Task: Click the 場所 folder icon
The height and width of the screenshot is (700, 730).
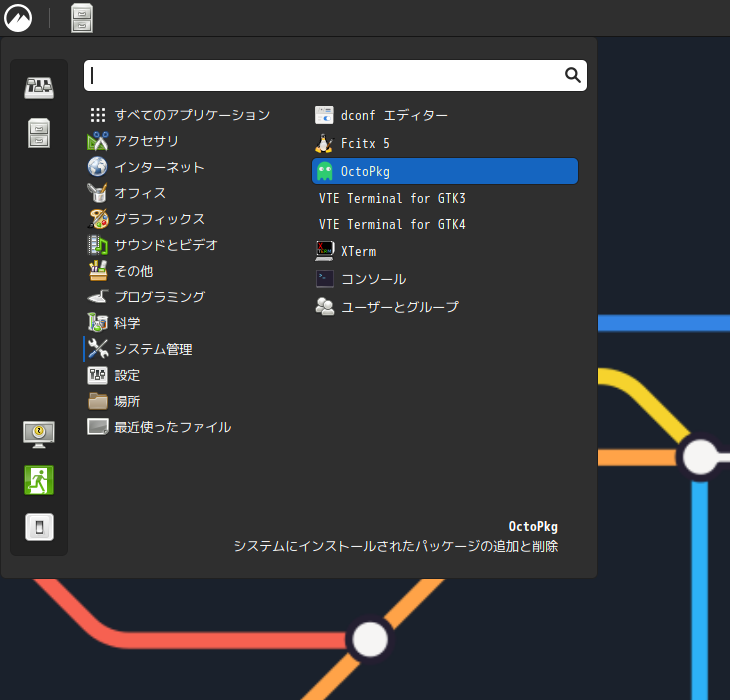Action: coord(98,401)
